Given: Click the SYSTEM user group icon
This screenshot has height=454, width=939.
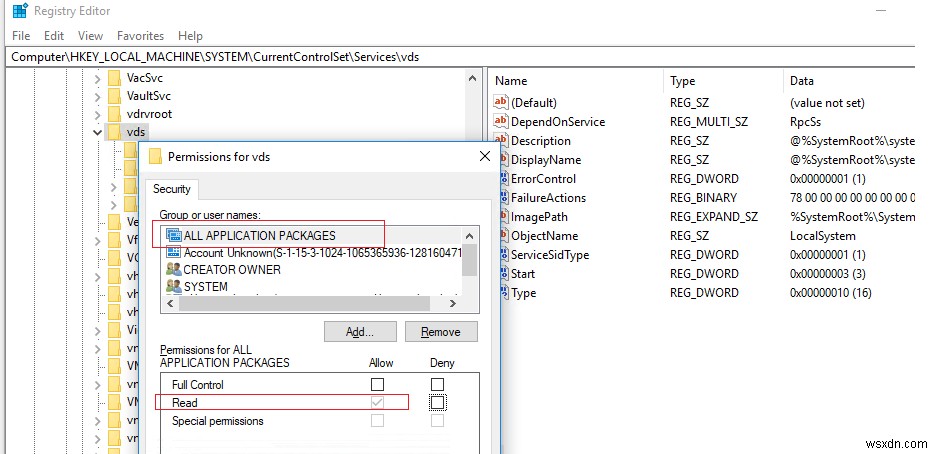Looking at the screenshot, I should (x=174, y=287).
